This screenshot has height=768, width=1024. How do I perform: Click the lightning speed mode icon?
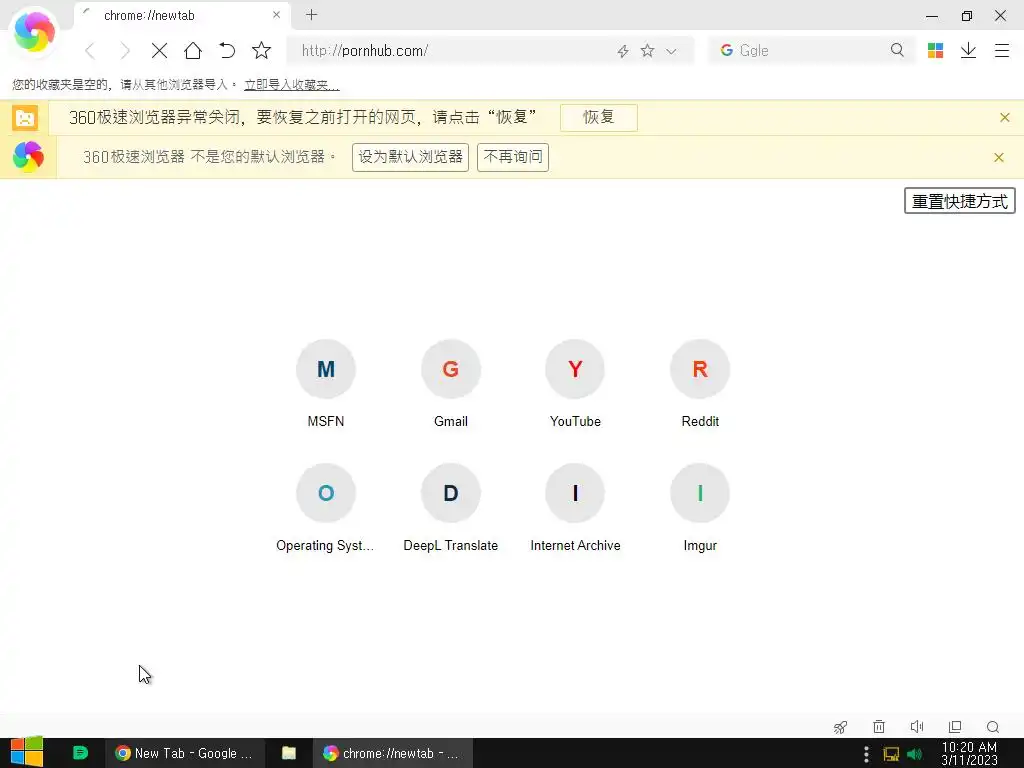coord(623,51)
